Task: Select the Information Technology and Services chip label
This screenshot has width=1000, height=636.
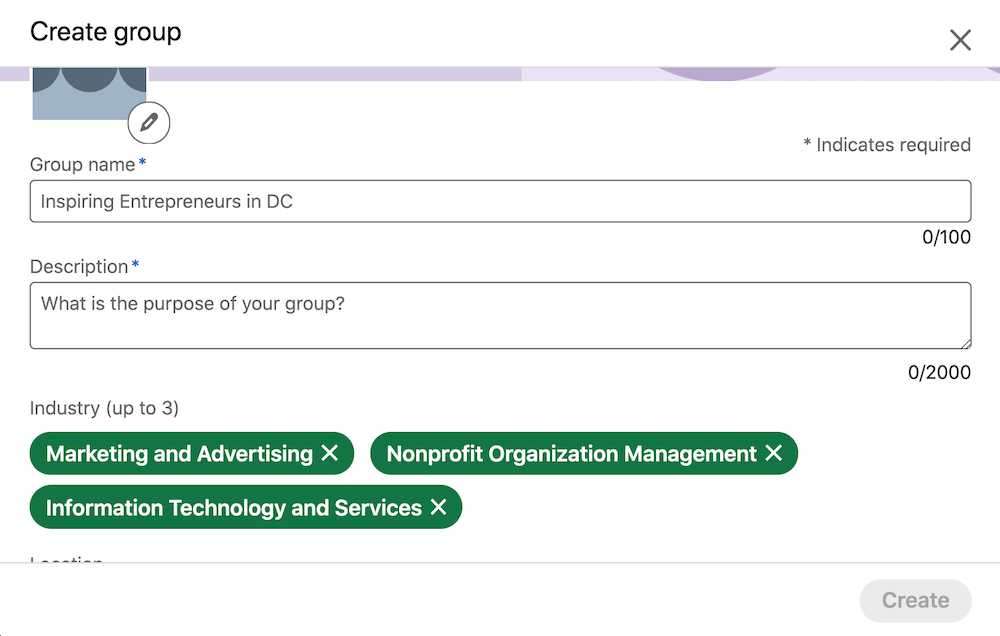Action: pos(233,508)
